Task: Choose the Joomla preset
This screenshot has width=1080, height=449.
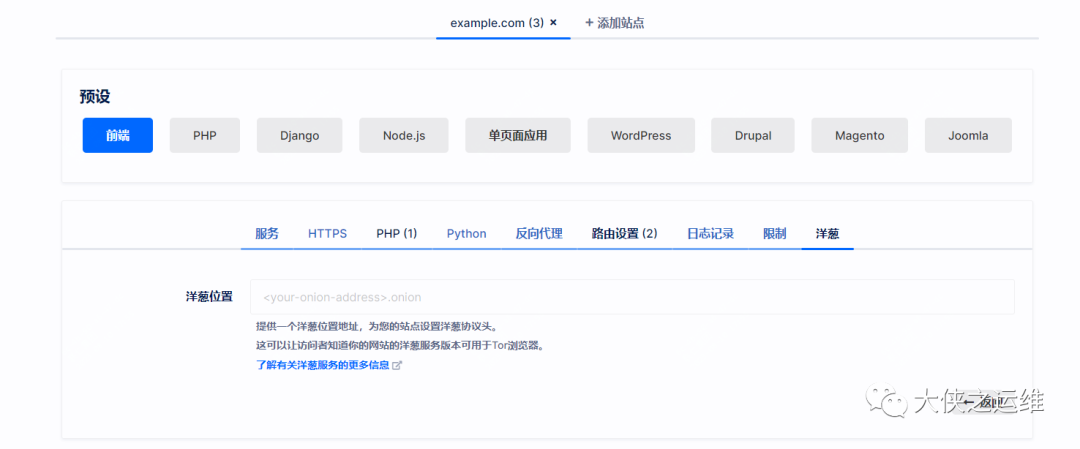Action: [968, 136]
